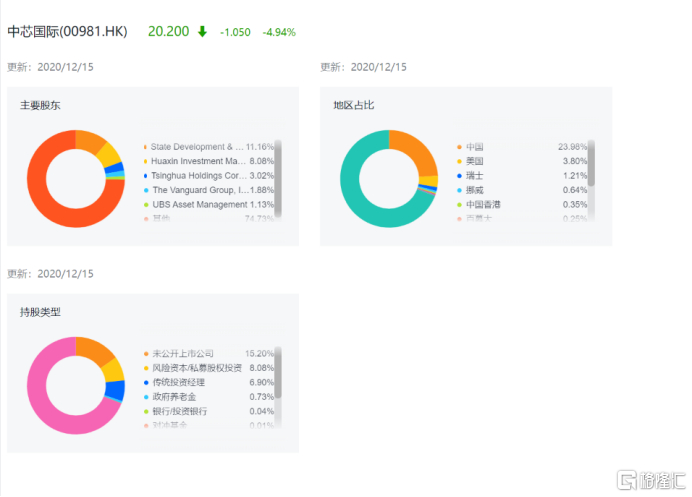
Task: Click the 持股类型 panel heading
Action: pos(40,313)
